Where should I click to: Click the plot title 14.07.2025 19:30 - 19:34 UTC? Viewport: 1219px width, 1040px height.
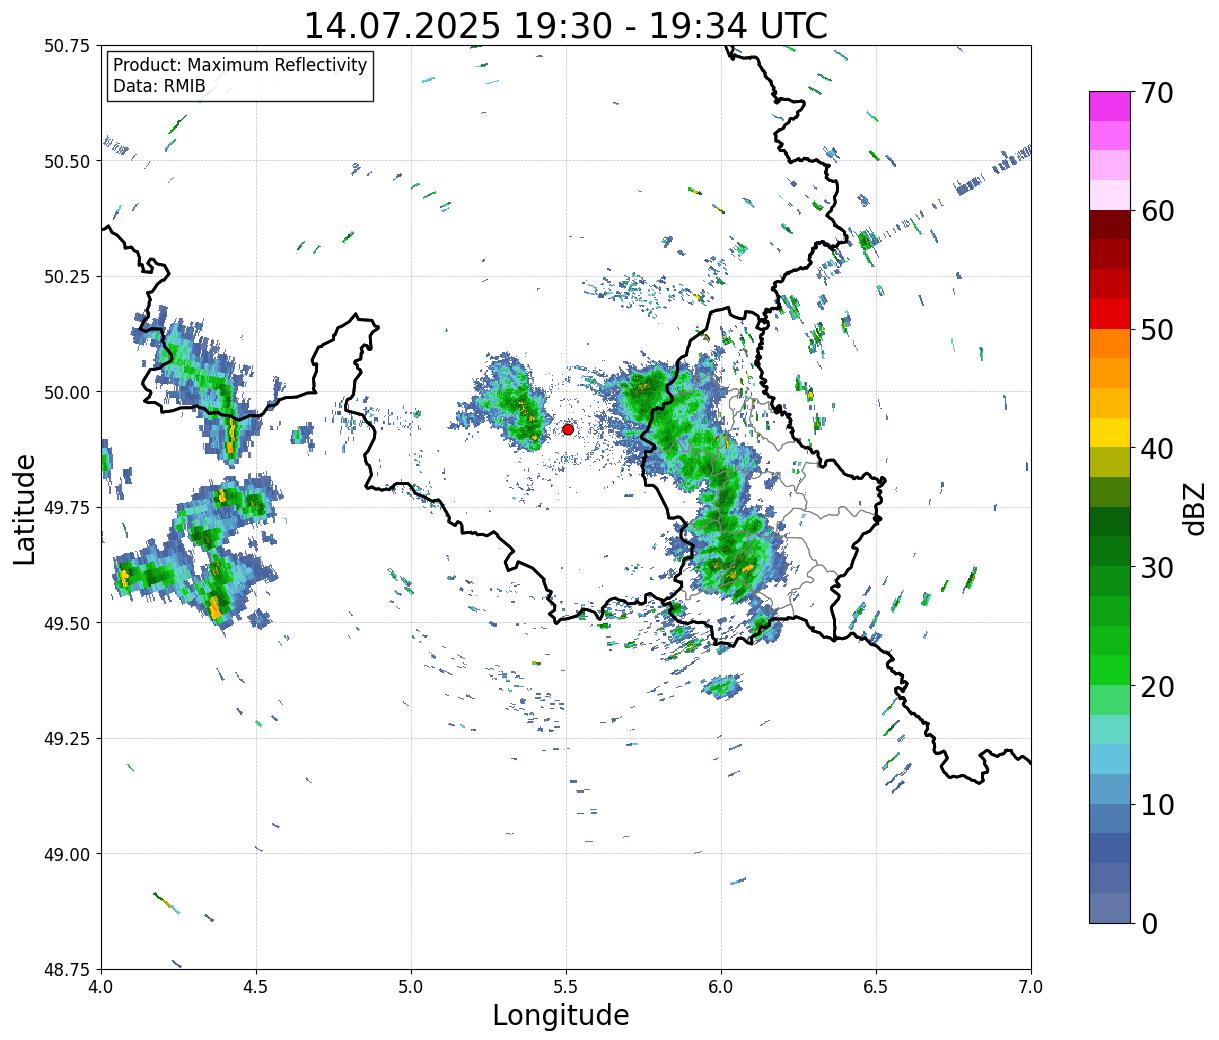pos(566,26)
